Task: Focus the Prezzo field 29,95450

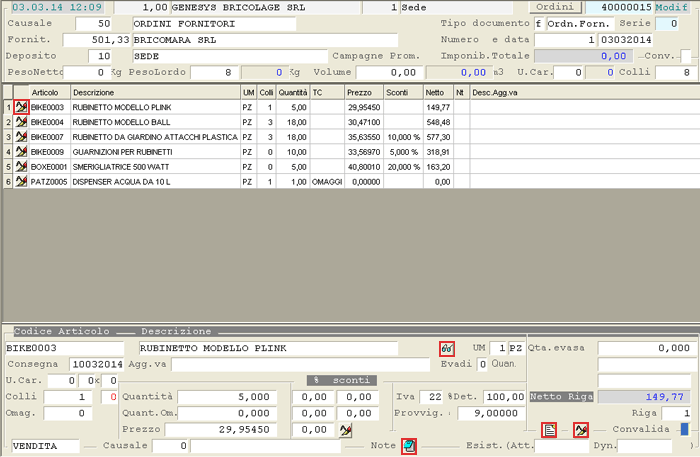Action: [x=221, y=430]
